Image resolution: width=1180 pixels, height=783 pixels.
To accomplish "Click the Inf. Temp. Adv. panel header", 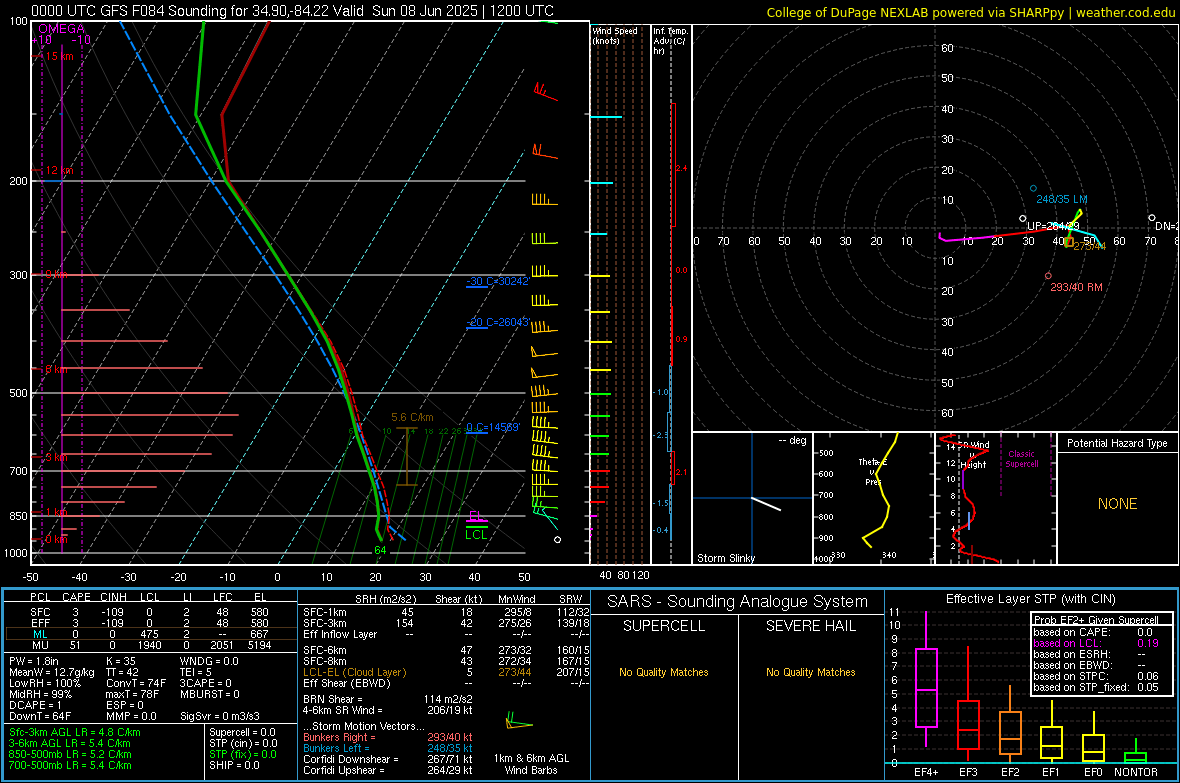I will pyautogui.click(x=670, y=41).
